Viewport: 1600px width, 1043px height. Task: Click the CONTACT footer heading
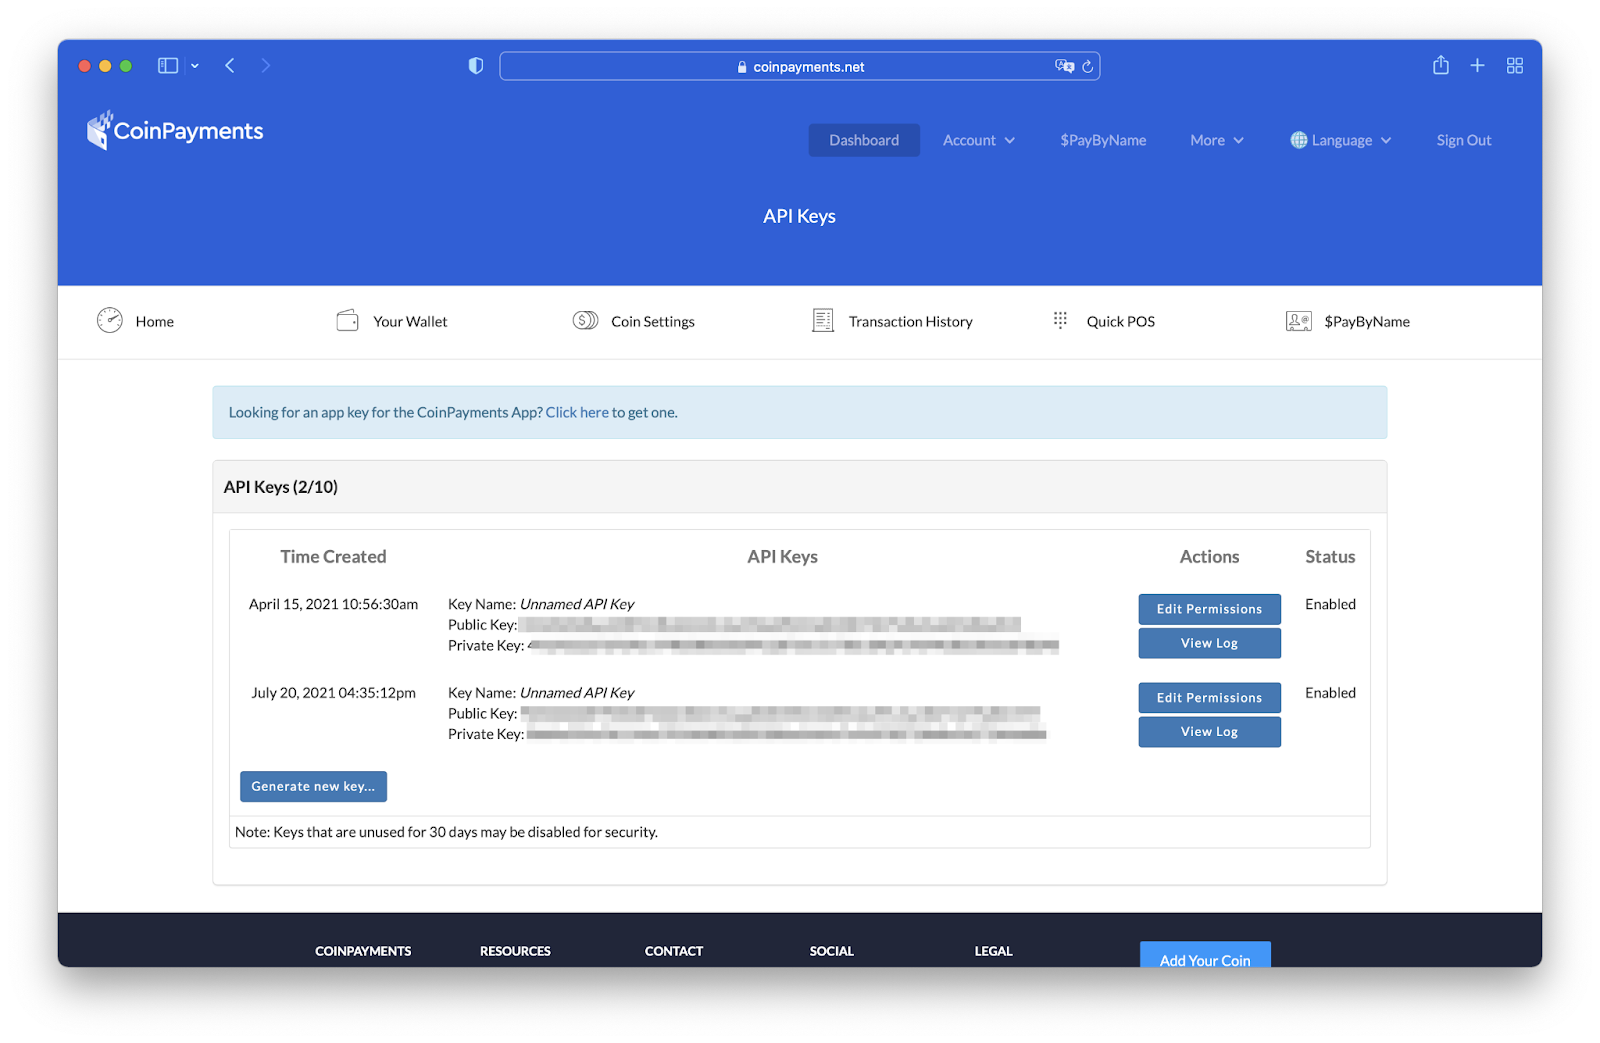674,951
